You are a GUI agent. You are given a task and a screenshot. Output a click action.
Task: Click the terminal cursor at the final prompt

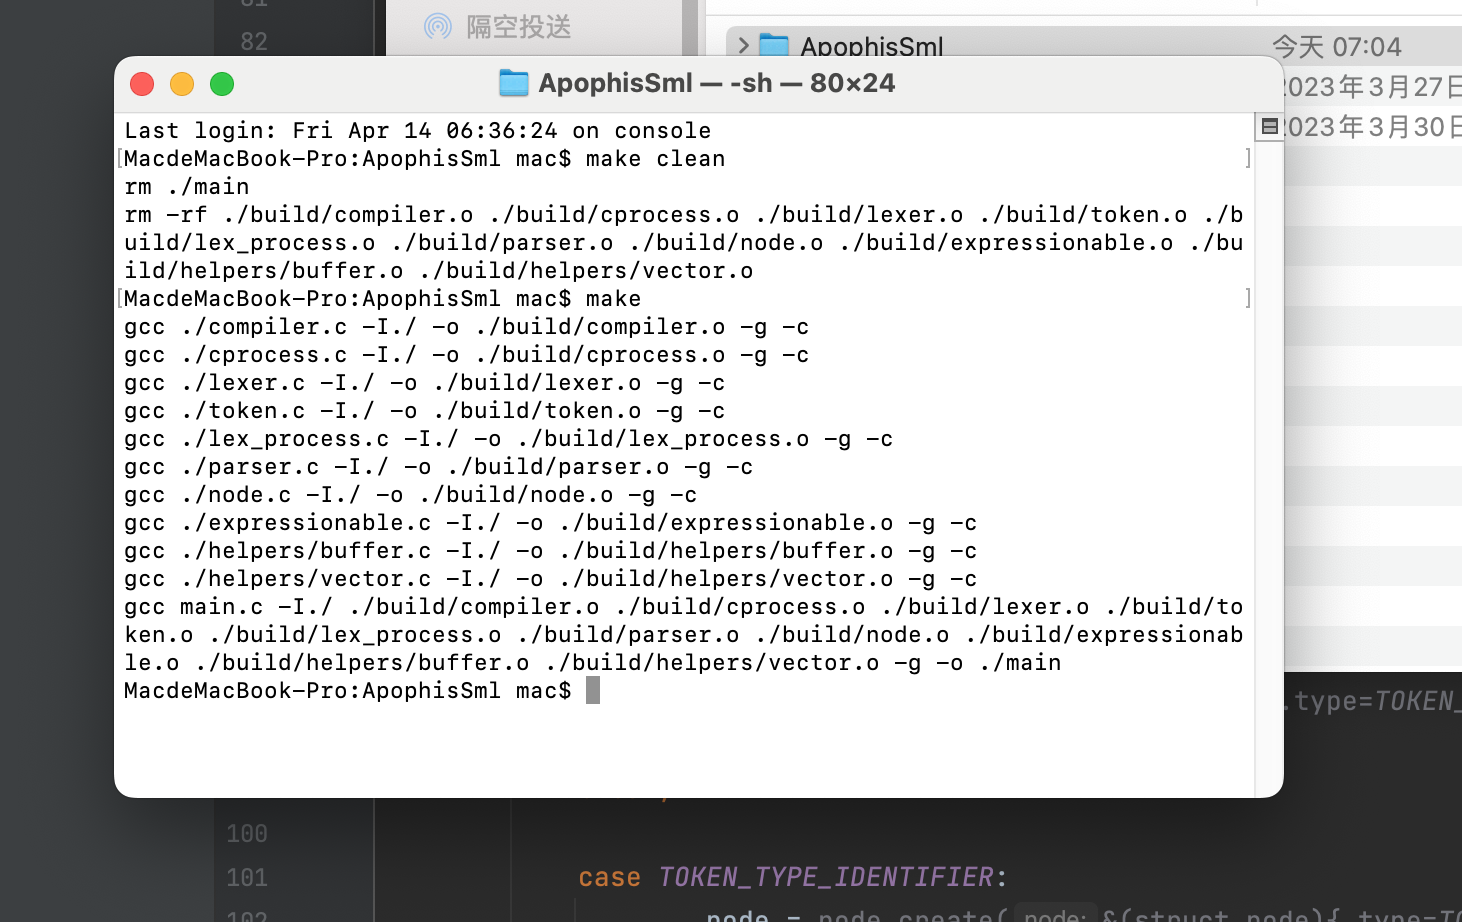[x=593, y=690]
